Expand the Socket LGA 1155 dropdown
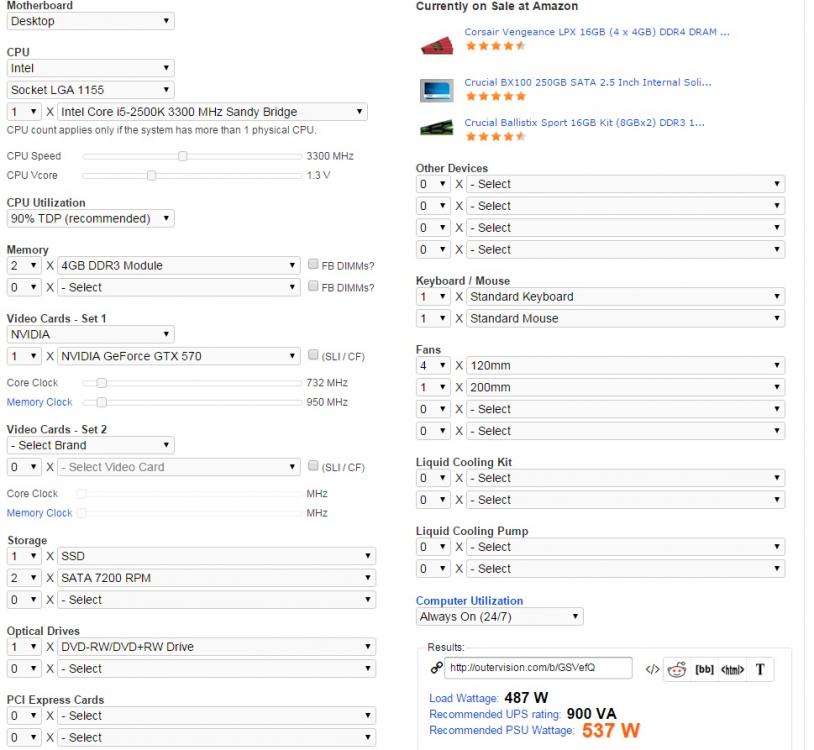The height and width of the screenshot is (750, 814). [90, 90]
